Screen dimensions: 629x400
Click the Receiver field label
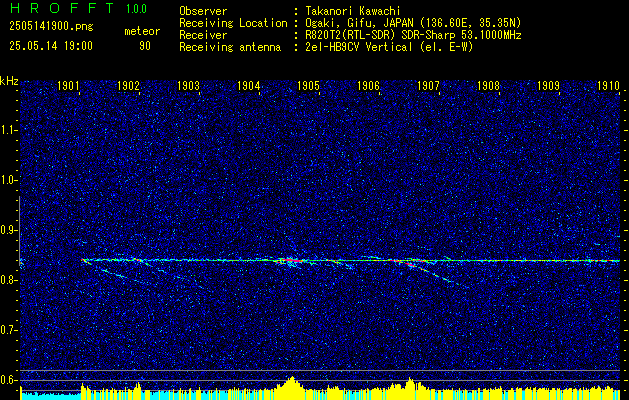pos(203,35)
